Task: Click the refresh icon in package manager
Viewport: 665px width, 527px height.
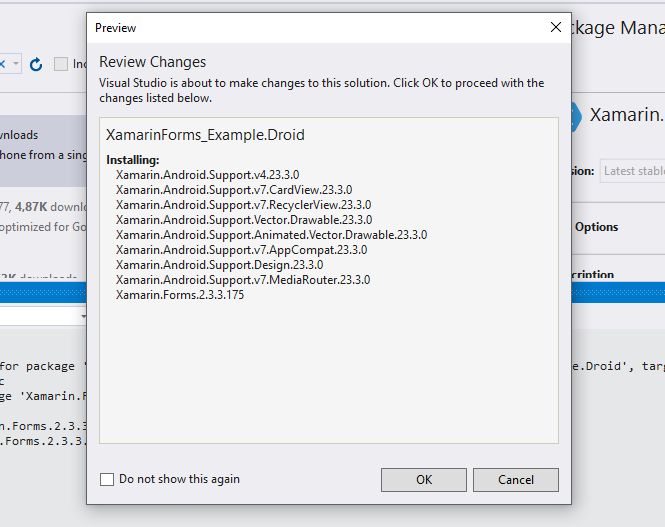Action: coord(36,64)
